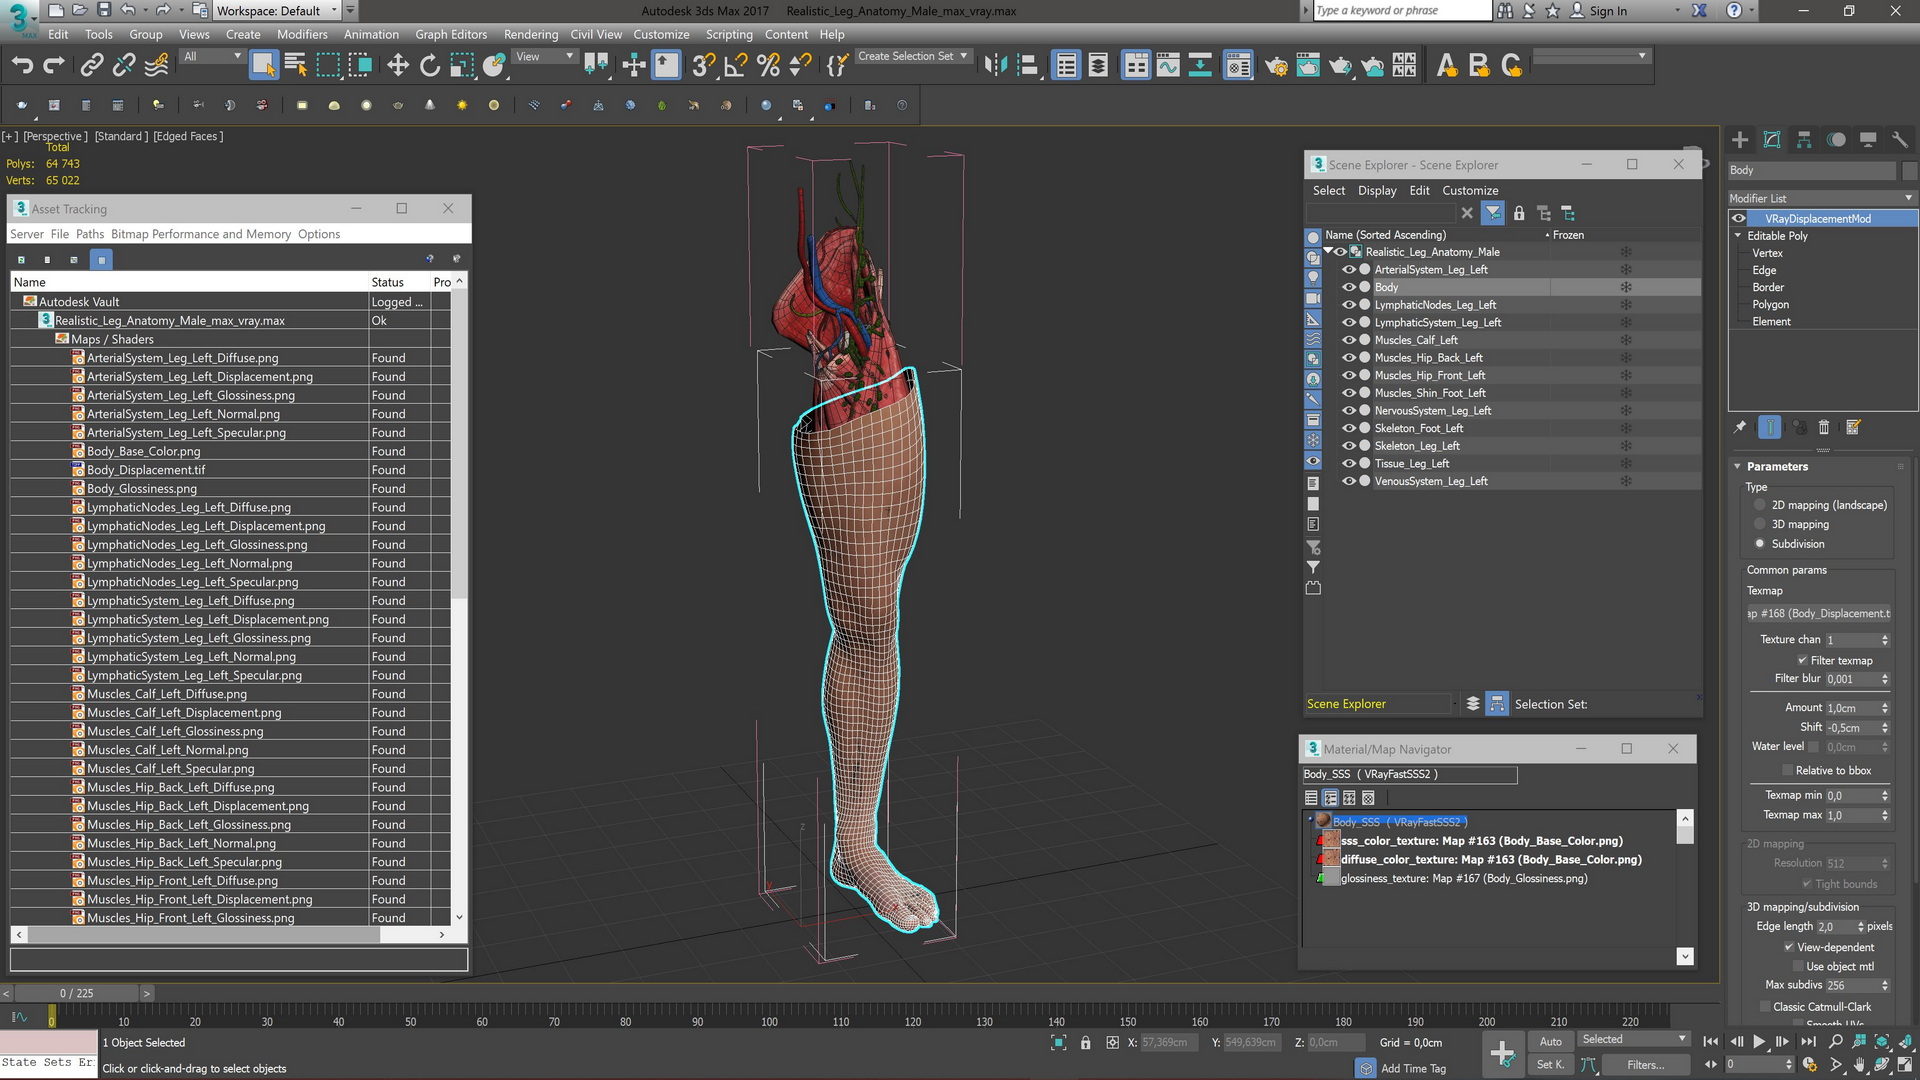This screenshot has width=1920, height=1080.
Task: Click the Auto key button
Action: pyautogui.click(x=1551, y=1042)
